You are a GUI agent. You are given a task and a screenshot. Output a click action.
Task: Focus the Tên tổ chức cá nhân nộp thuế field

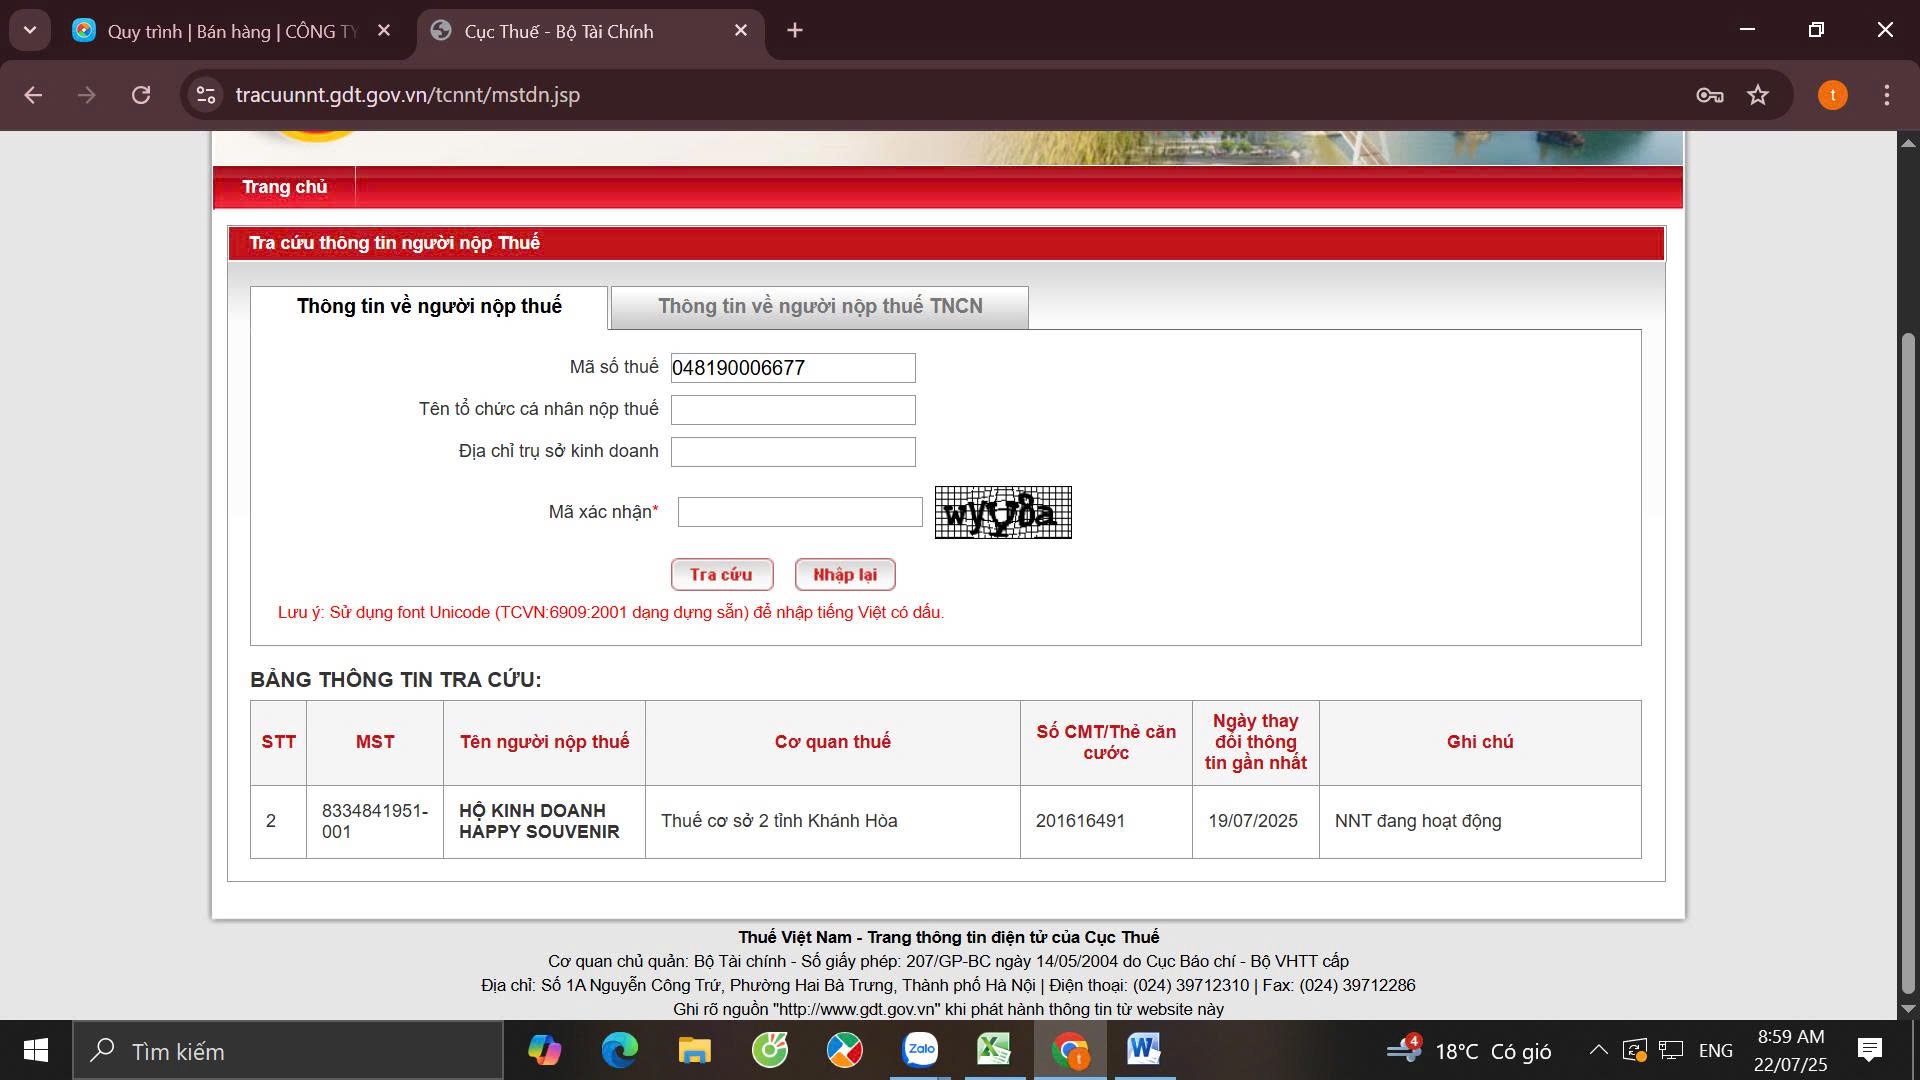click(793, 410)
